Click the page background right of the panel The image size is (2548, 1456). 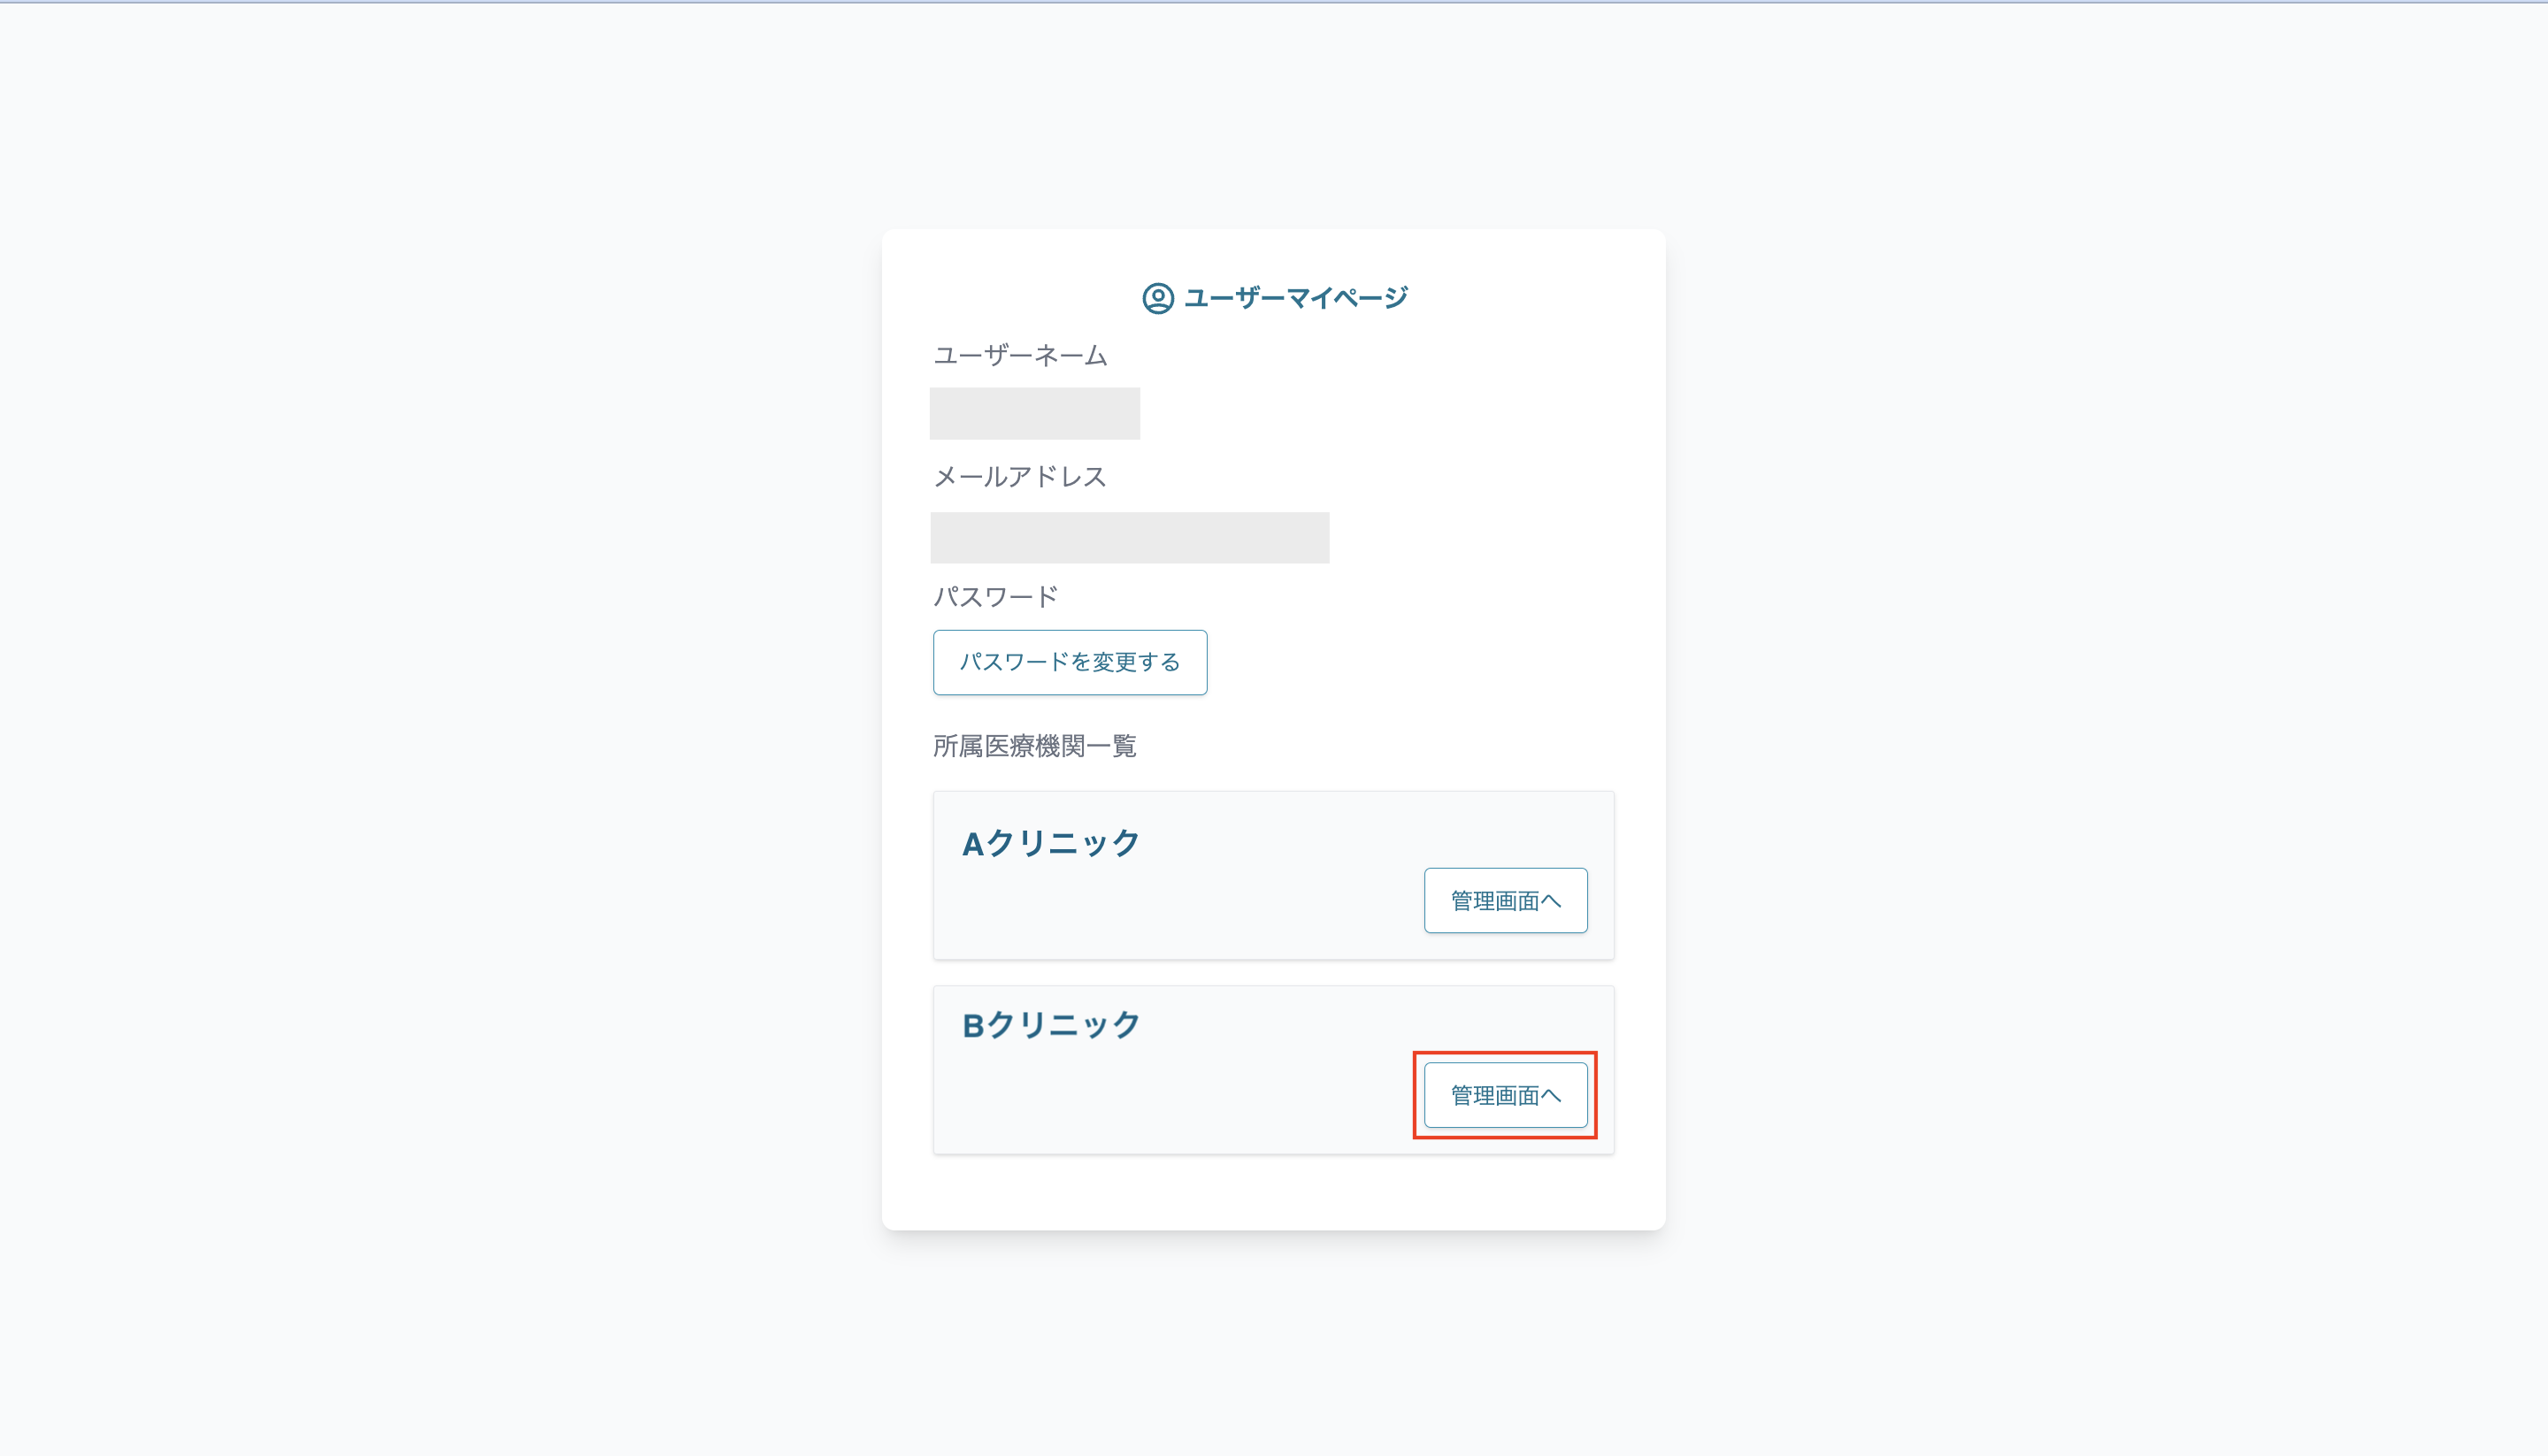pos(2100,728)
